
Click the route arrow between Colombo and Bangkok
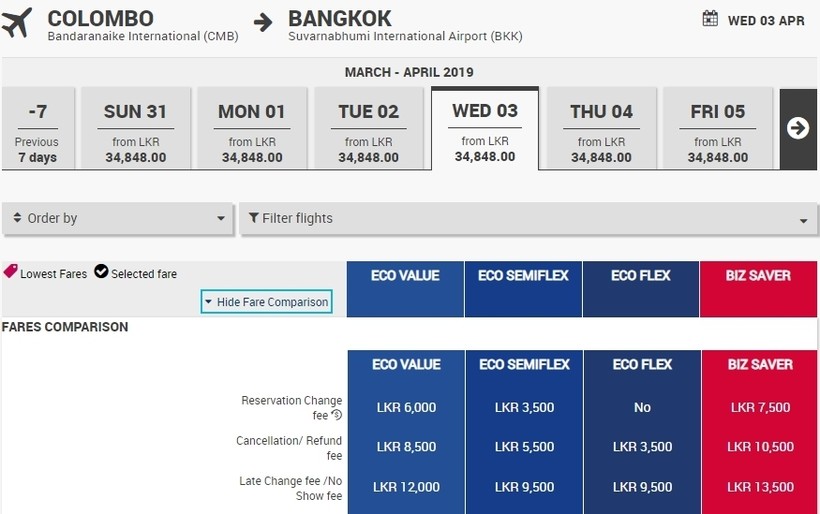[x=263, y=22]
